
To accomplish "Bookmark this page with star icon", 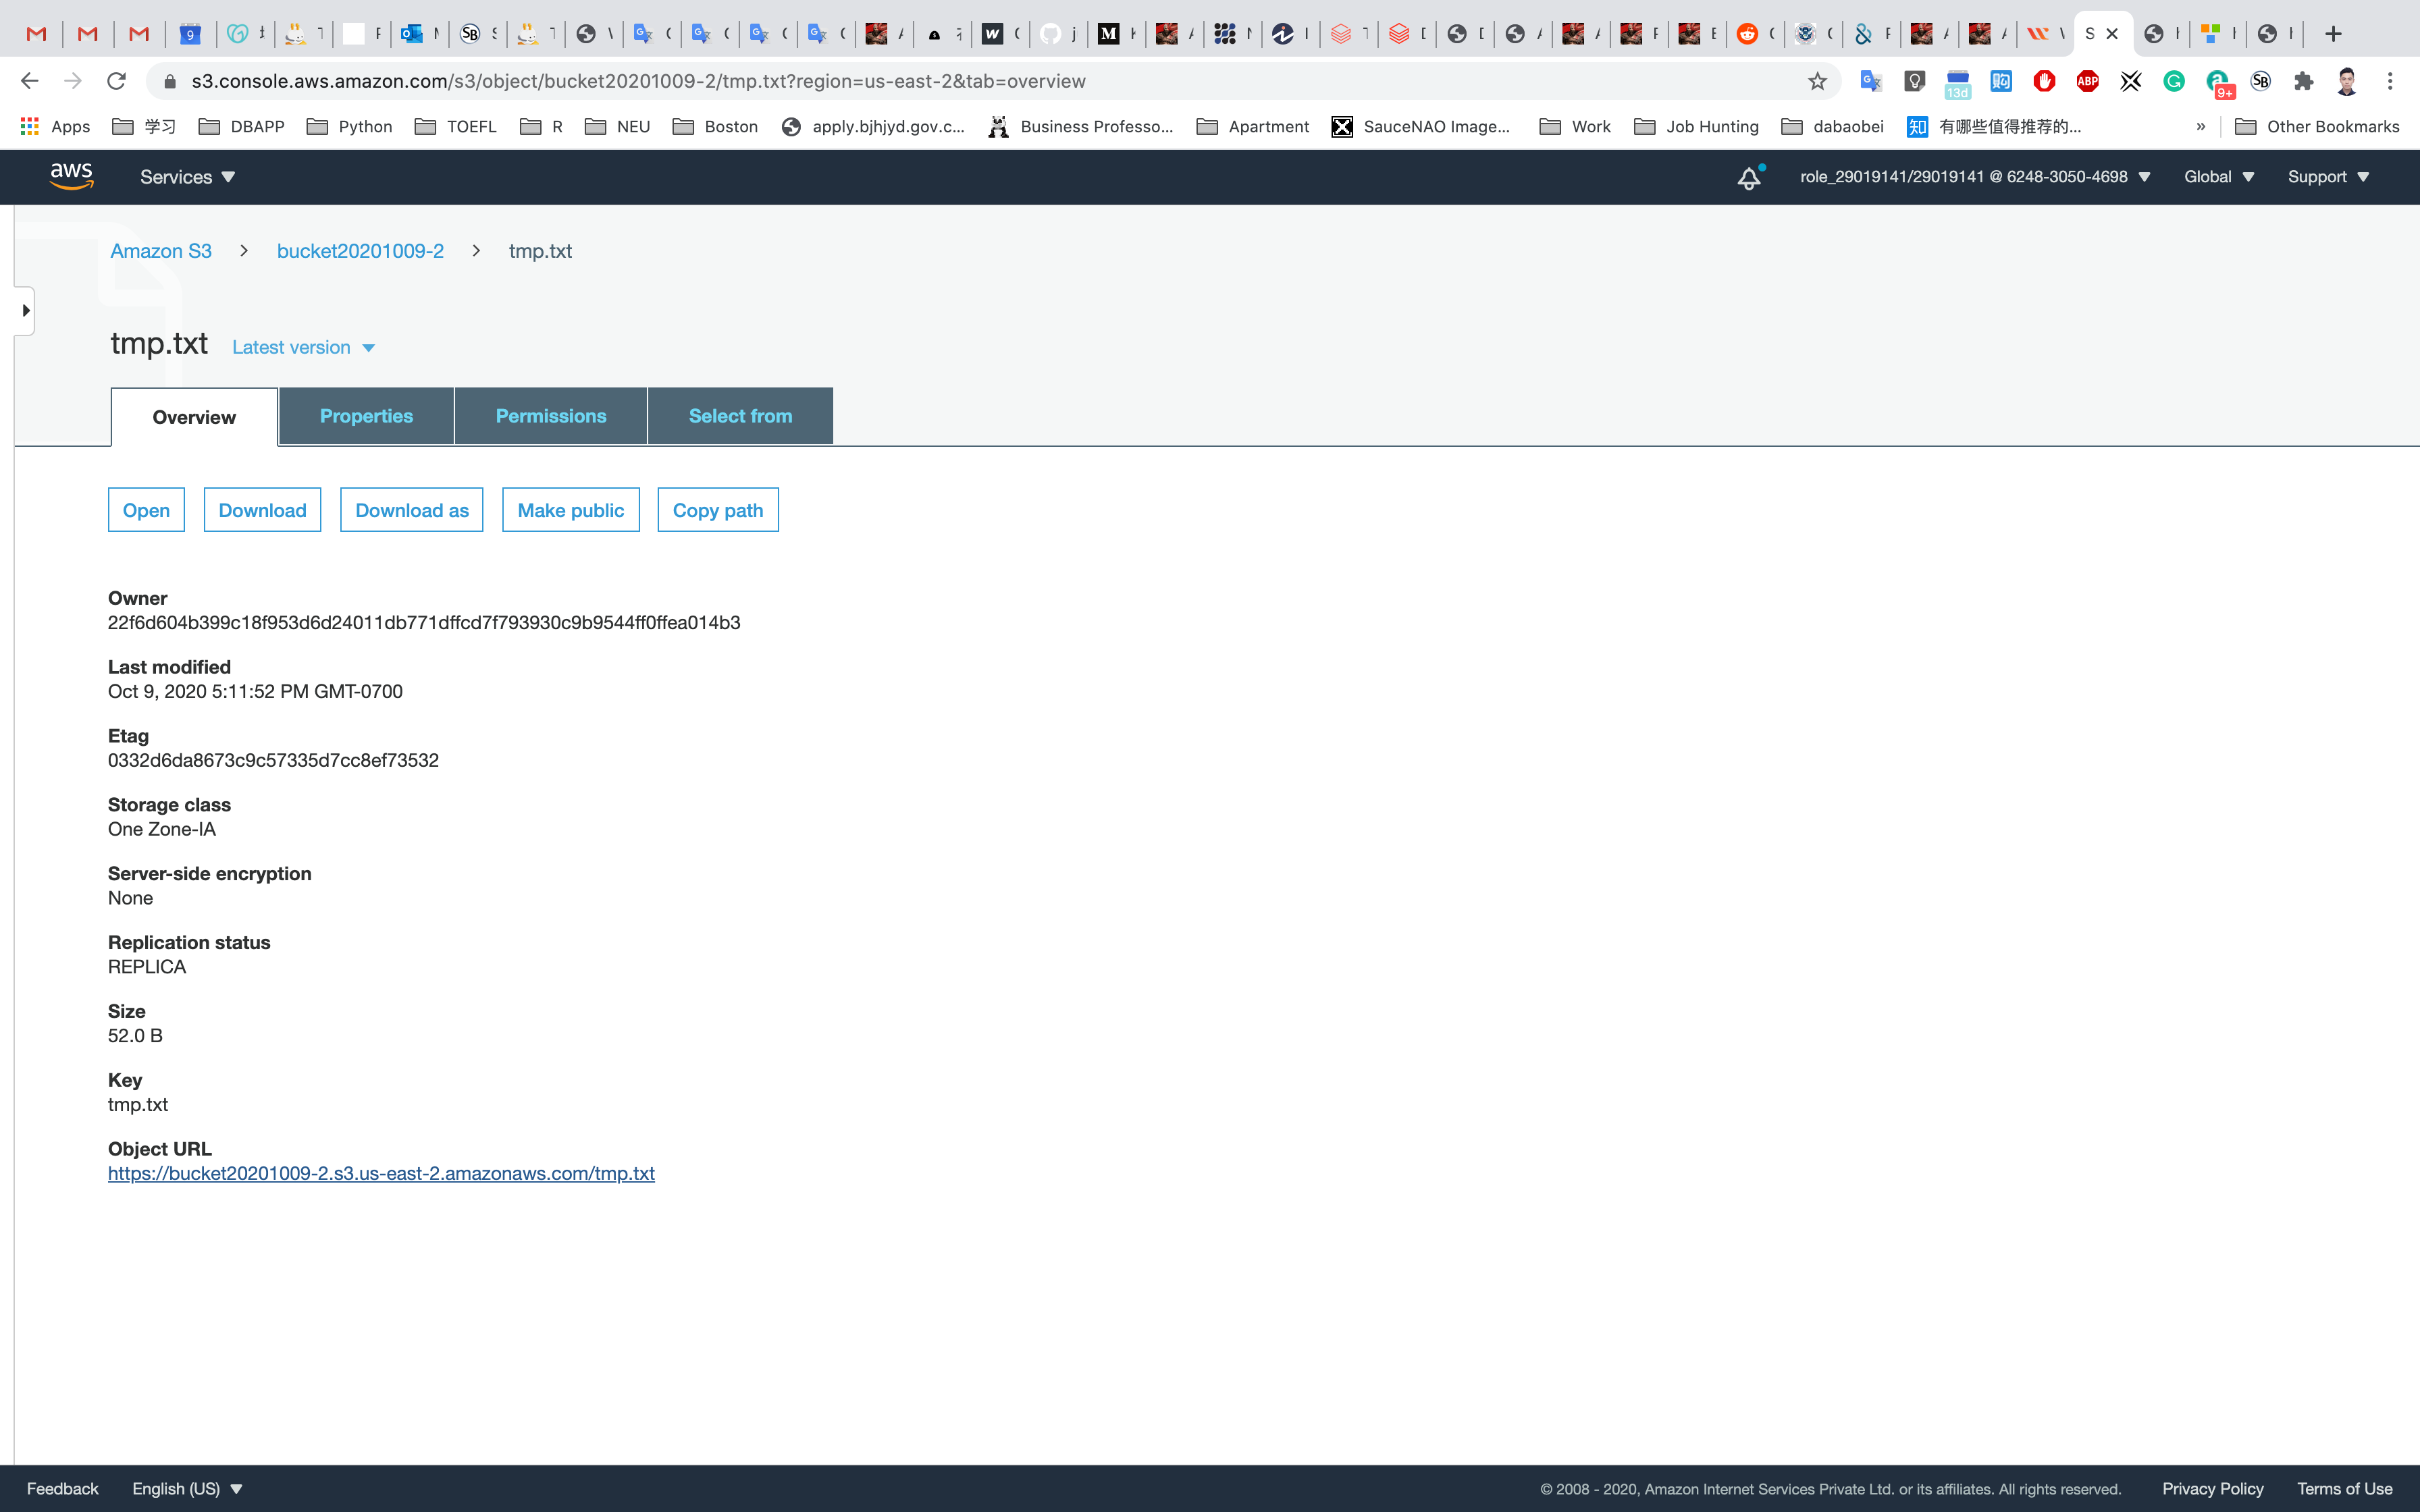I will (x=1817, y=81).
